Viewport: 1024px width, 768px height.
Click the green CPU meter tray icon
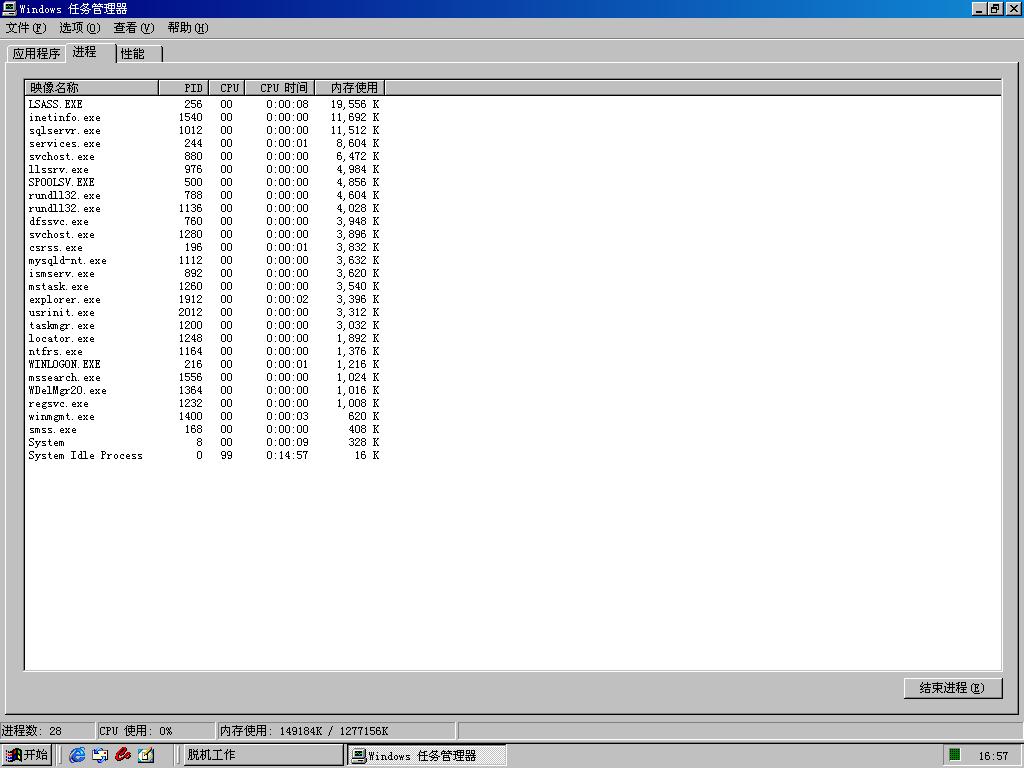click(955, 755)
